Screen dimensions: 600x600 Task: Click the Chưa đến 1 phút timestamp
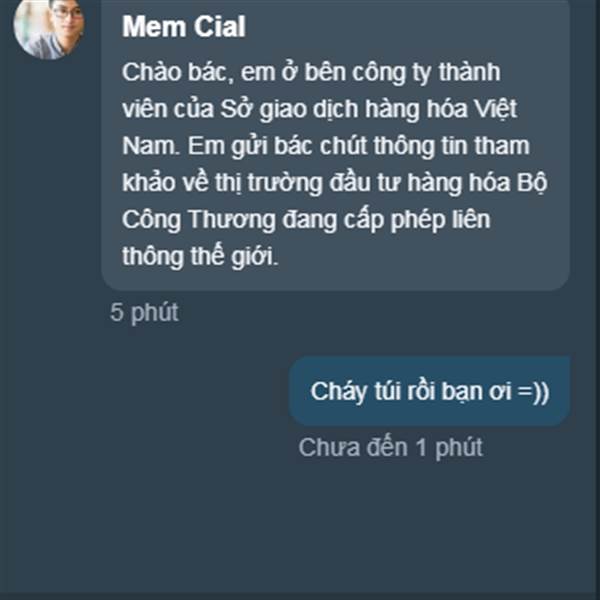[x=391, y=447]
